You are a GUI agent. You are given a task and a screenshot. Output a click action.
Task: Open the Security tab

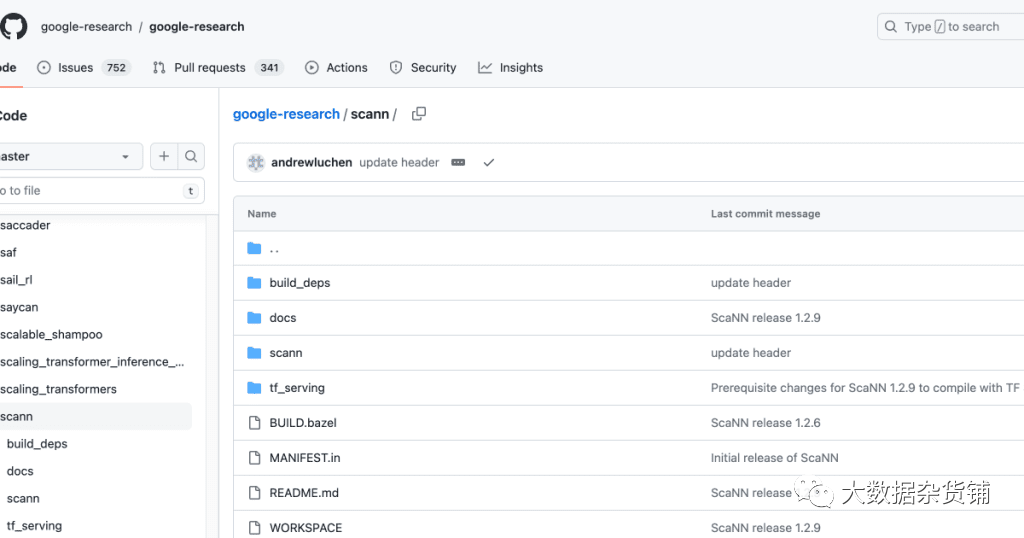423,68
